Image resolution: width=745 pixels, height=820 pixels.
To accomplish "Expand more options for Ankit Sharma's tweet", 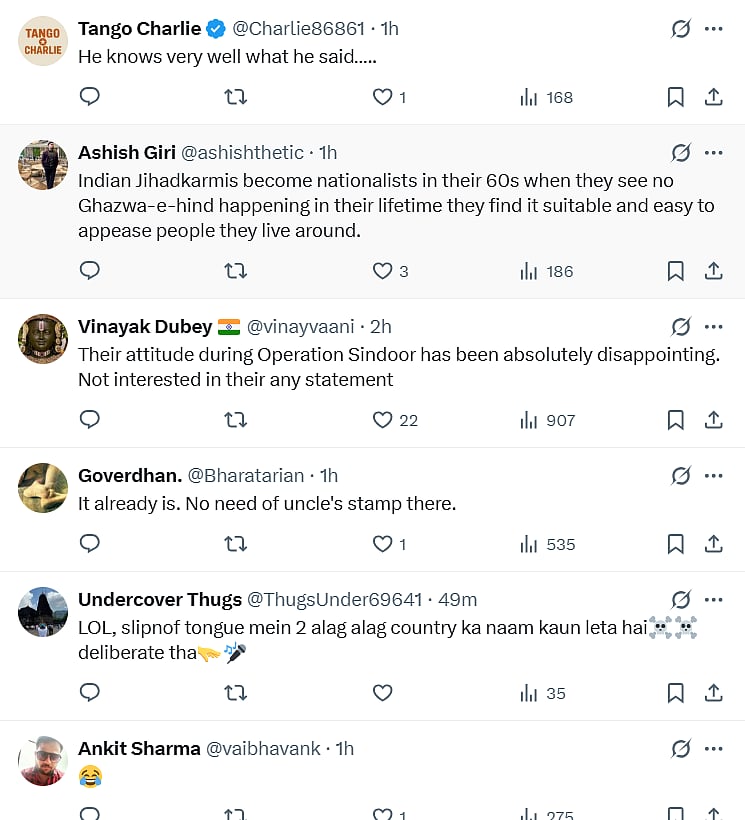I will click(x=713, y=749).
